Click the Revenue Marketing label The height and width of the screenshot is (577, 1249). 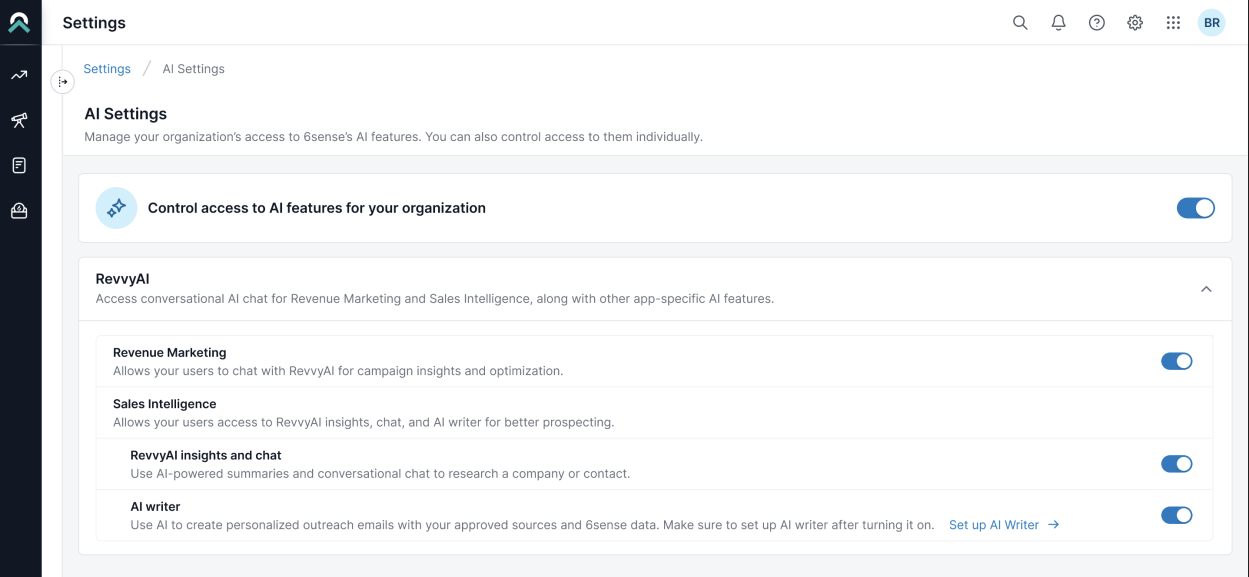[x=170, y=353]
